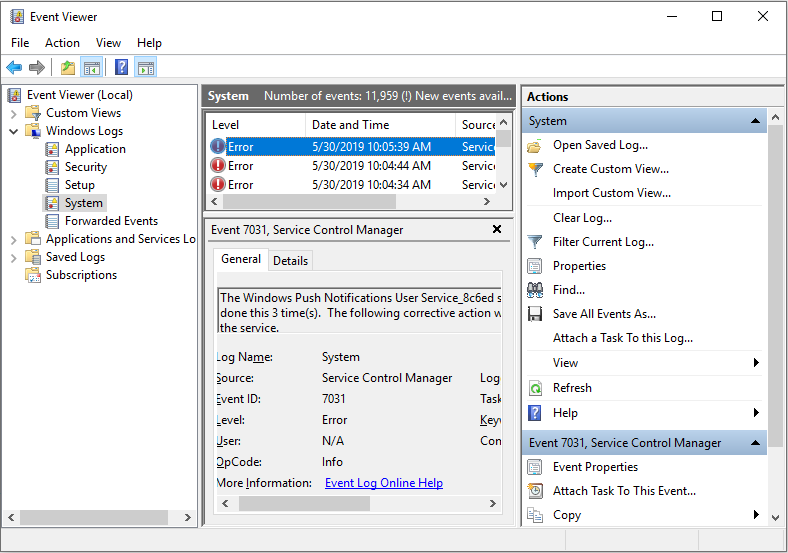Click the Saved Logs folder icon

[x=33, y=257]
